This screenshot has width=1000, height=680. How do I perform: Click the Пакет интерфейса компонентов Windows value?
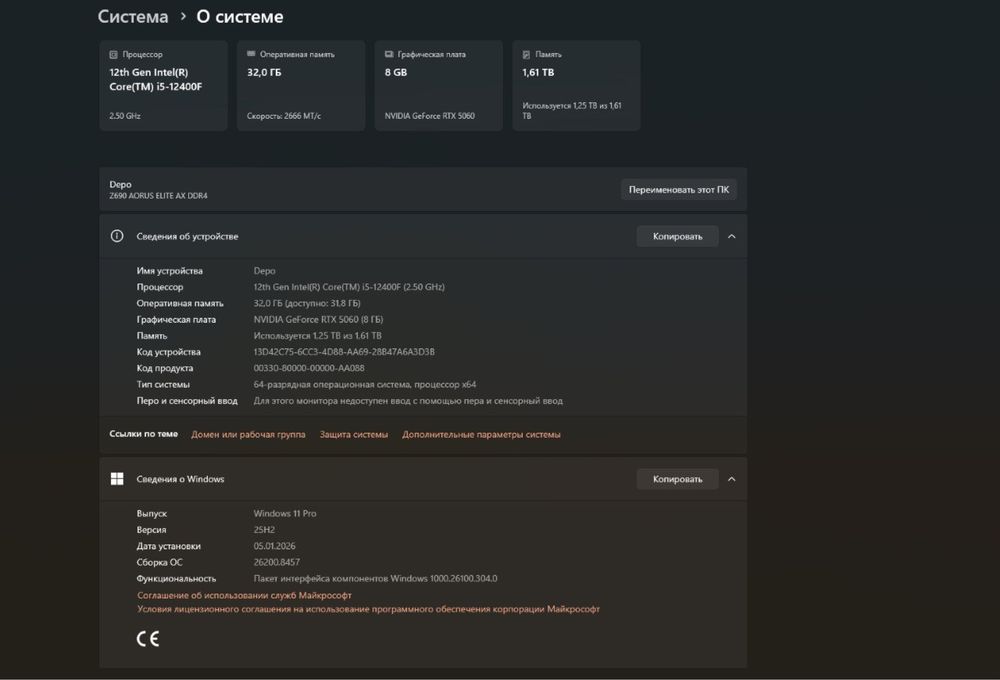pos(376,579)
